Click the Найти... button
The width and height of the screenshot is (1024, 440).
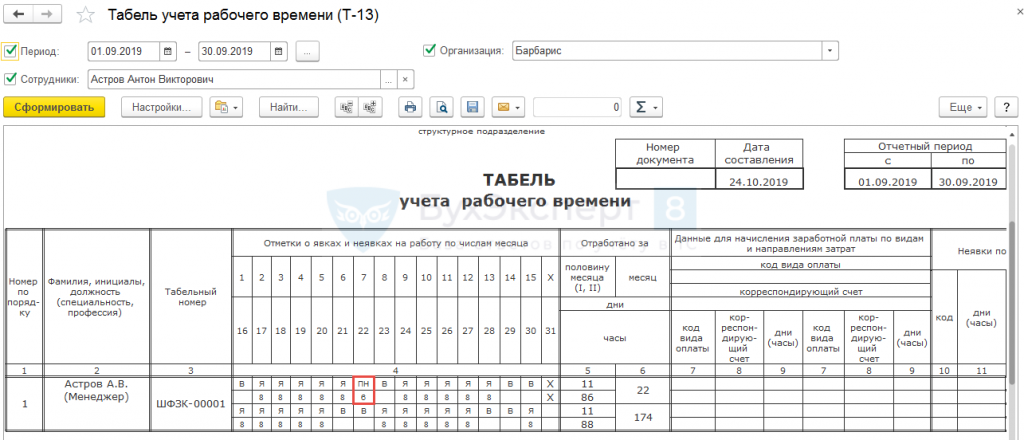click(x=288, y=108)
